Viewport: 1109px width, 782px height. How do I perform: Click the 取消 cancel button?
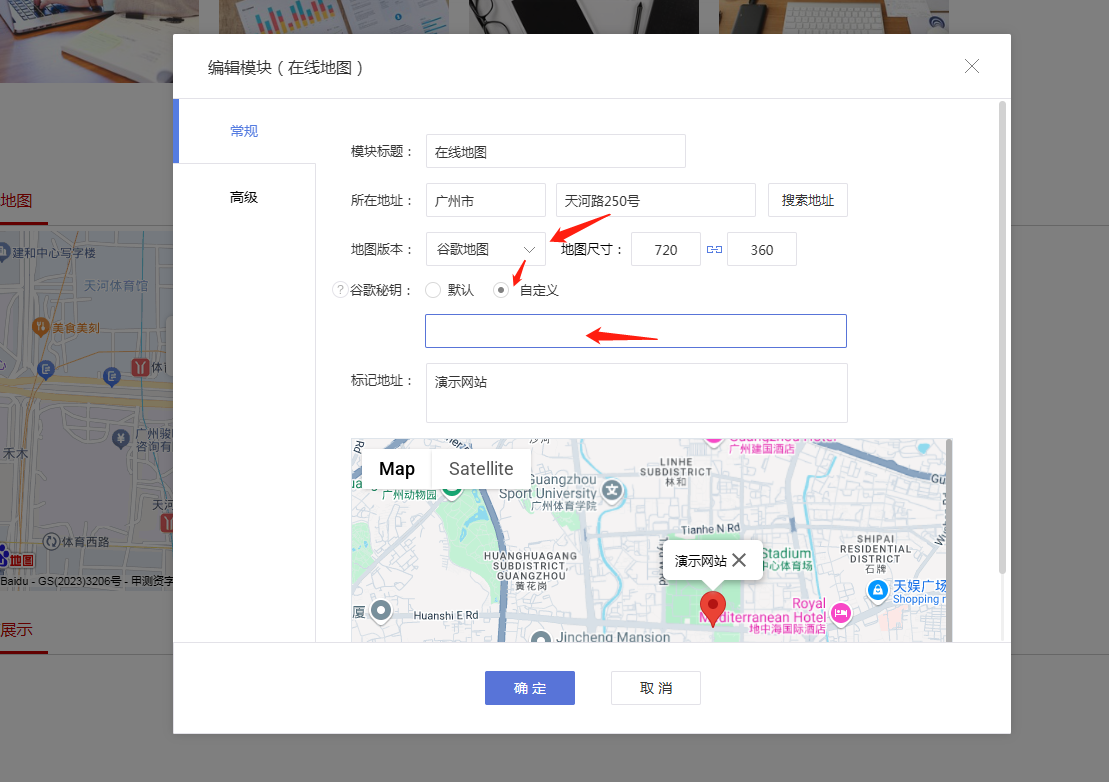656,688
